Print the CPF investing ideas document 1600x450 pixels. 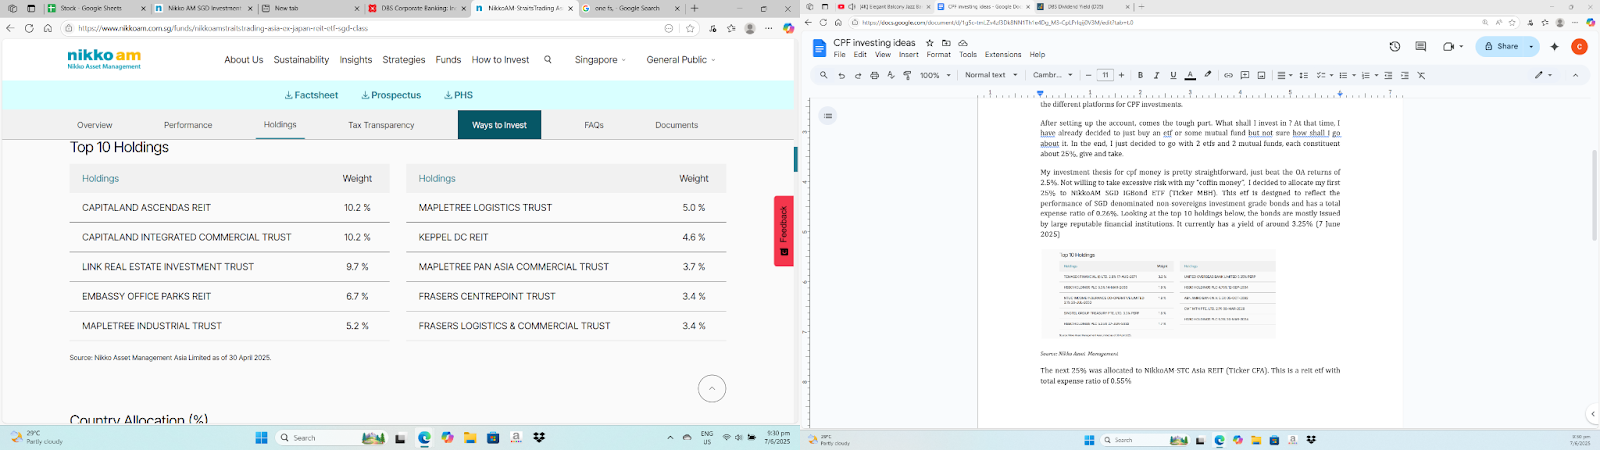874,75
